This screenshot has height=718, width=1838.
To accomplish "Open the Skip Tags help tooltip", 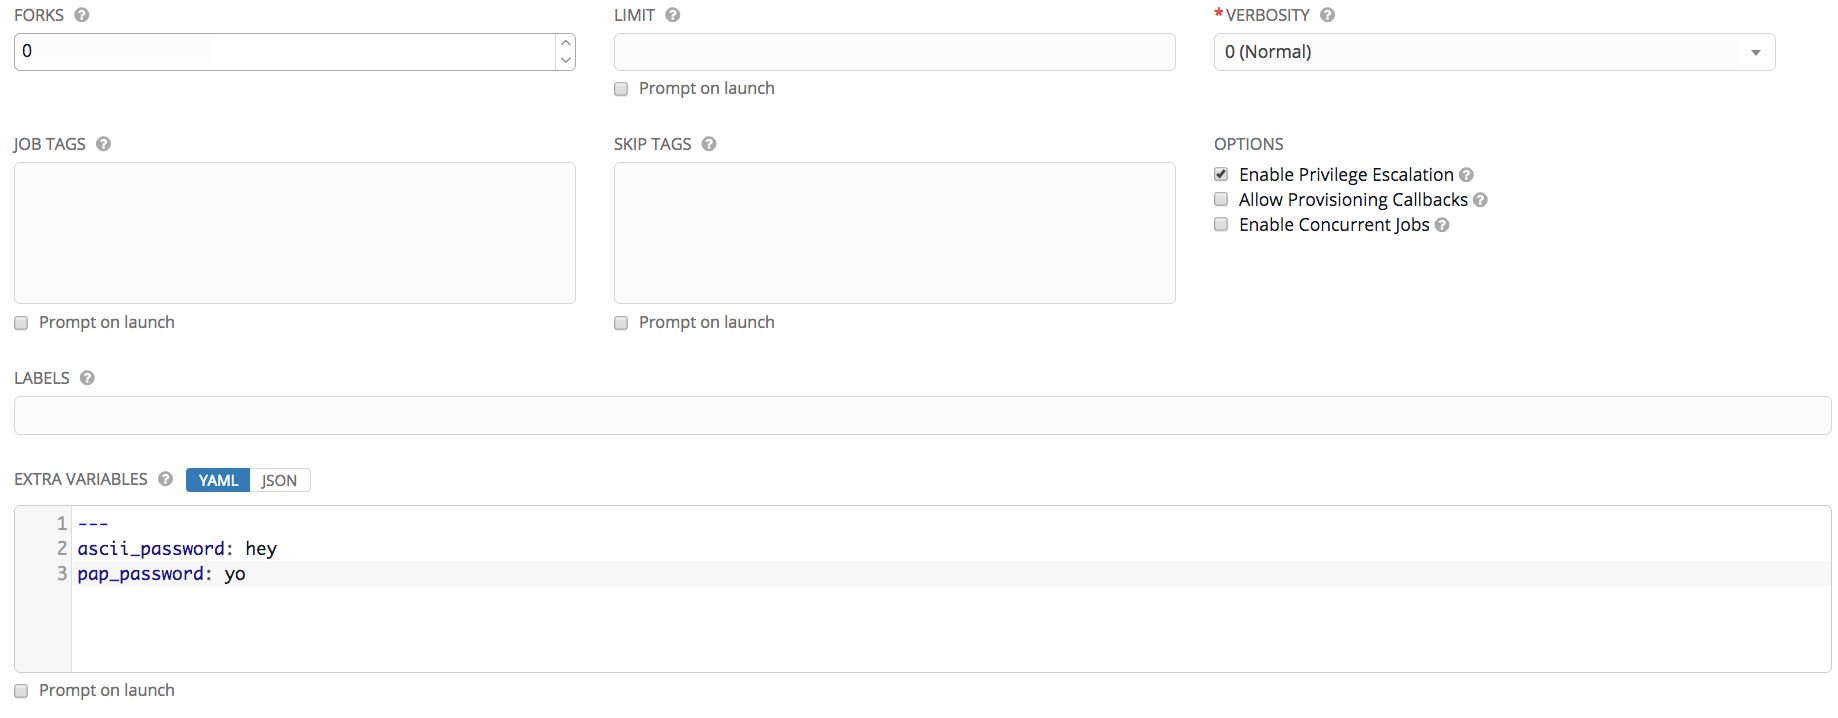I will [709, 144].
